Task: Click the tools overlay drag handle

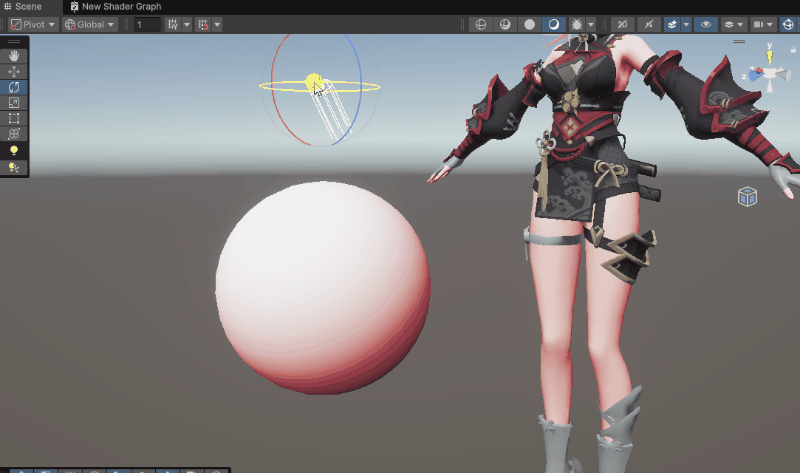Action: (14, 41)
